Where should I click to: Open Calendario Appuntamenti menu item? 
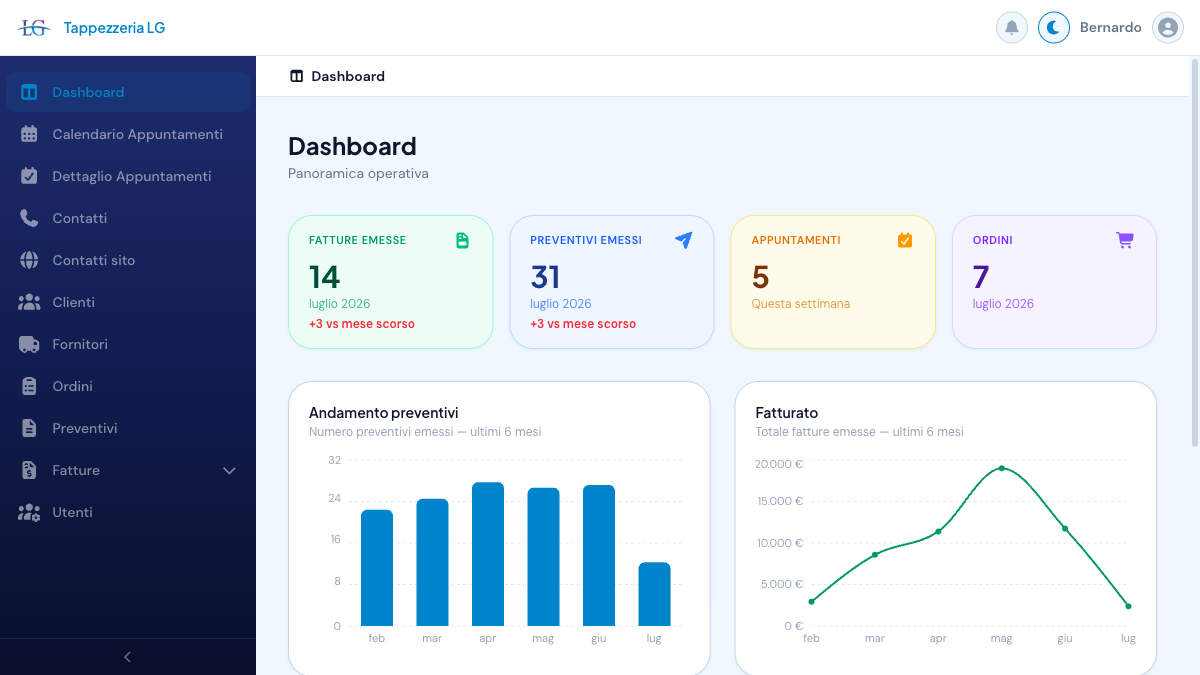[128, 134]
